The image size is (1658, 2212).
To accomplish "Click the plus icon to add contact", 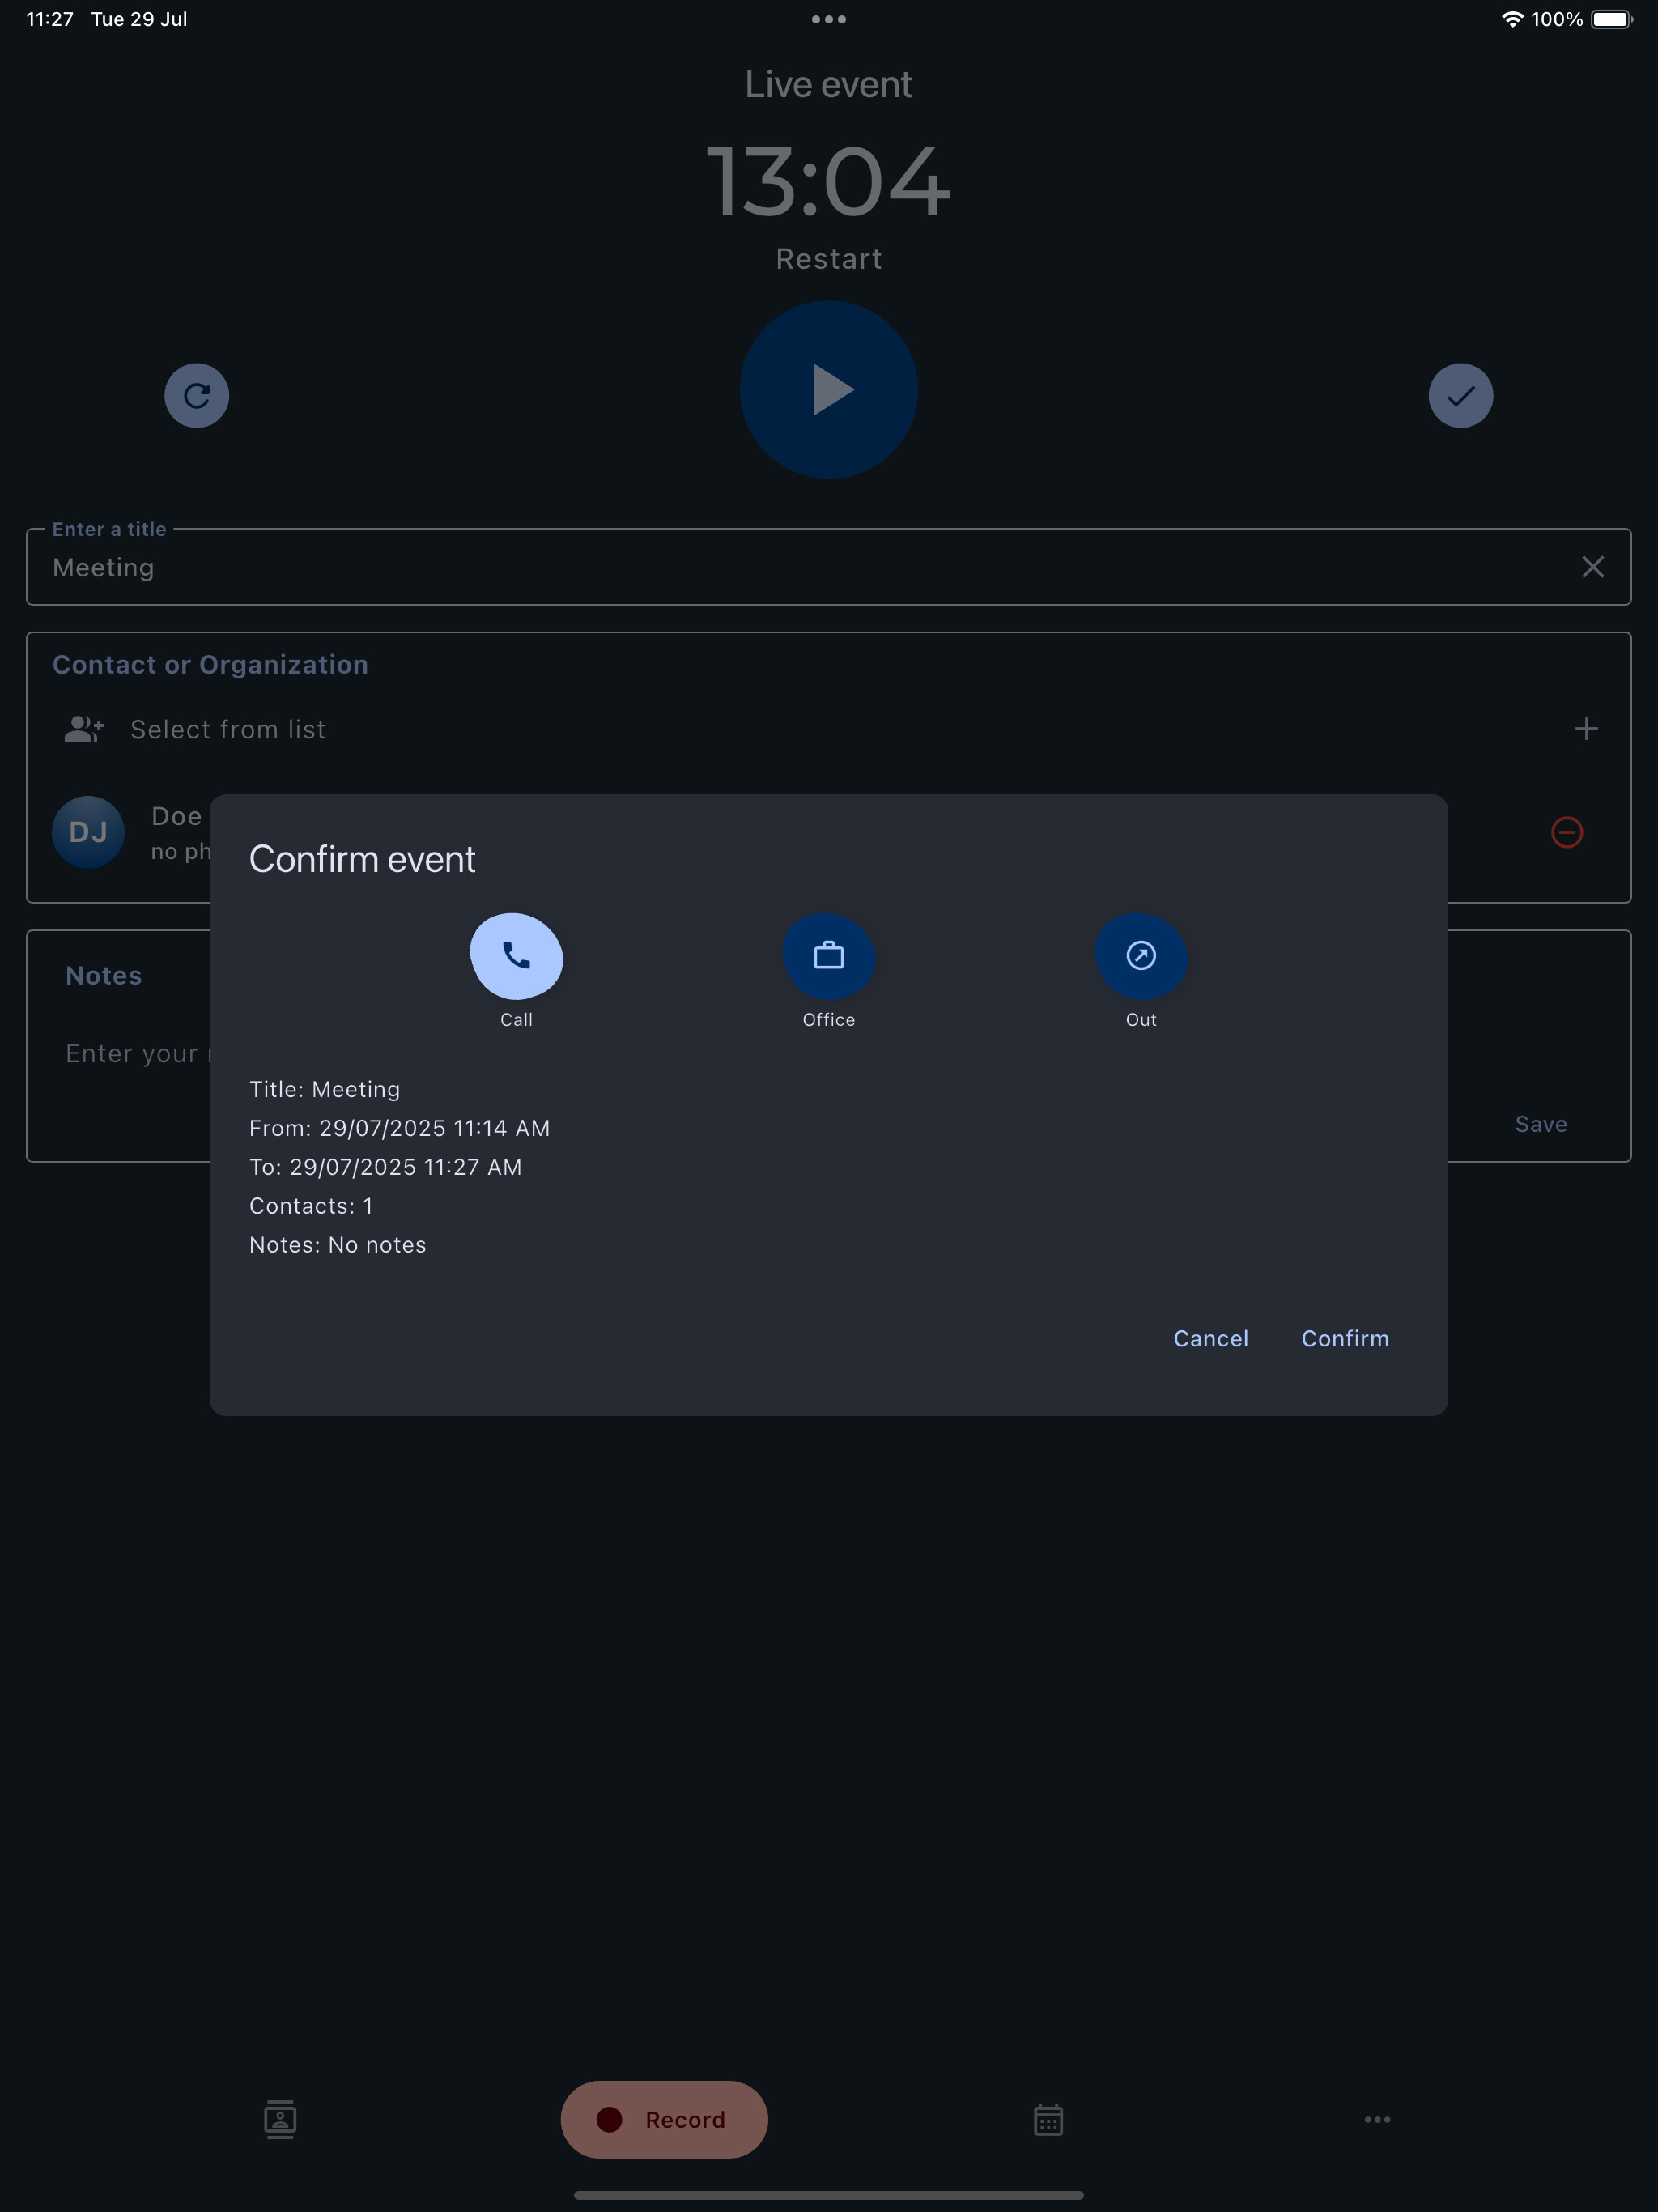I will click(1585, 729).
